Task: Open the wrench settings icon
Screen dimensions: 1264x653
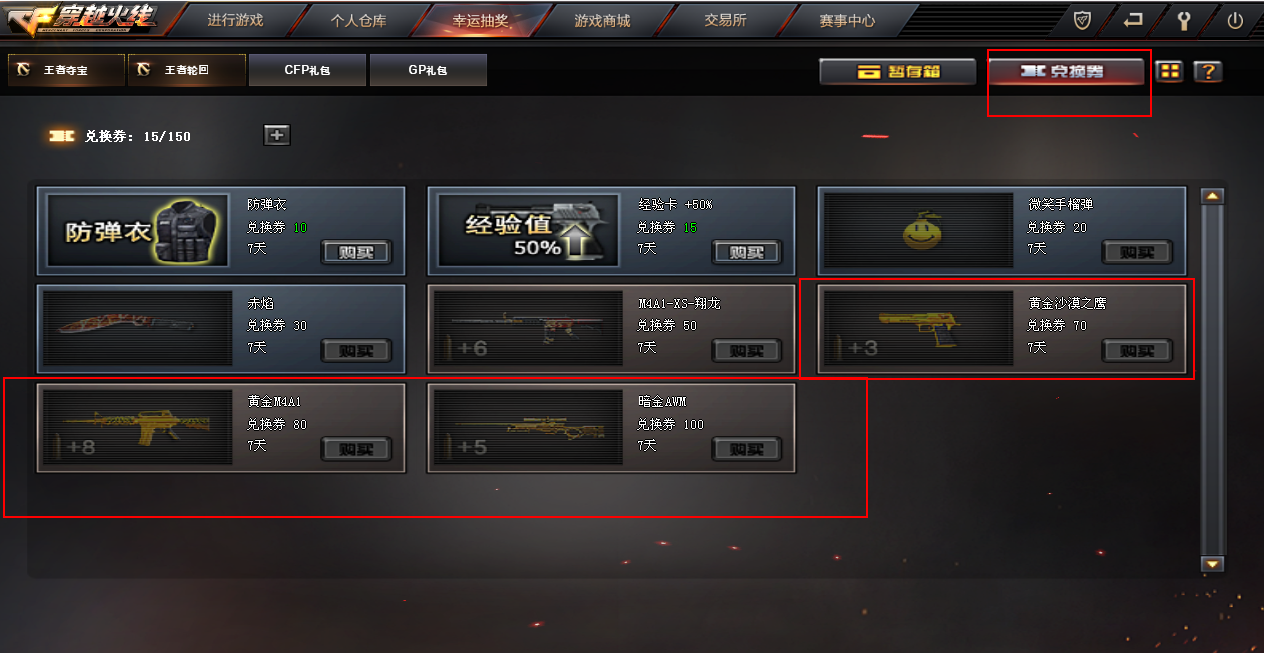Action: 1184,20
